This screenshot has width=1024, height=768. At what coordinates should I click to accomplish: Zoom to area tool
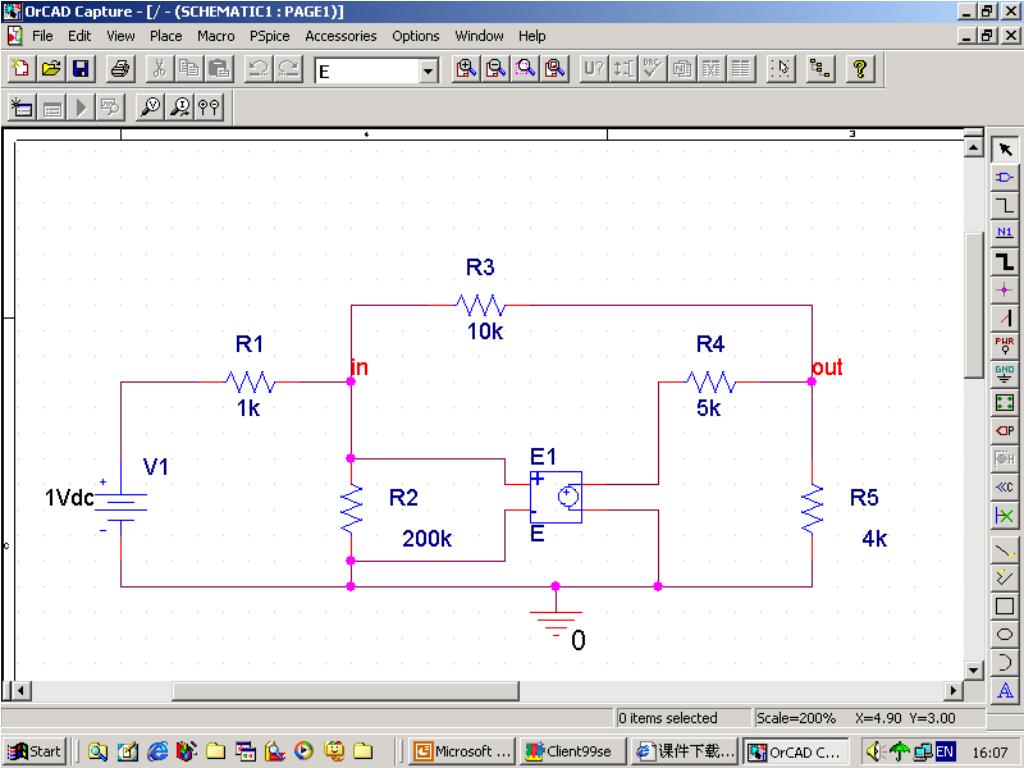[x=525, y=69]
